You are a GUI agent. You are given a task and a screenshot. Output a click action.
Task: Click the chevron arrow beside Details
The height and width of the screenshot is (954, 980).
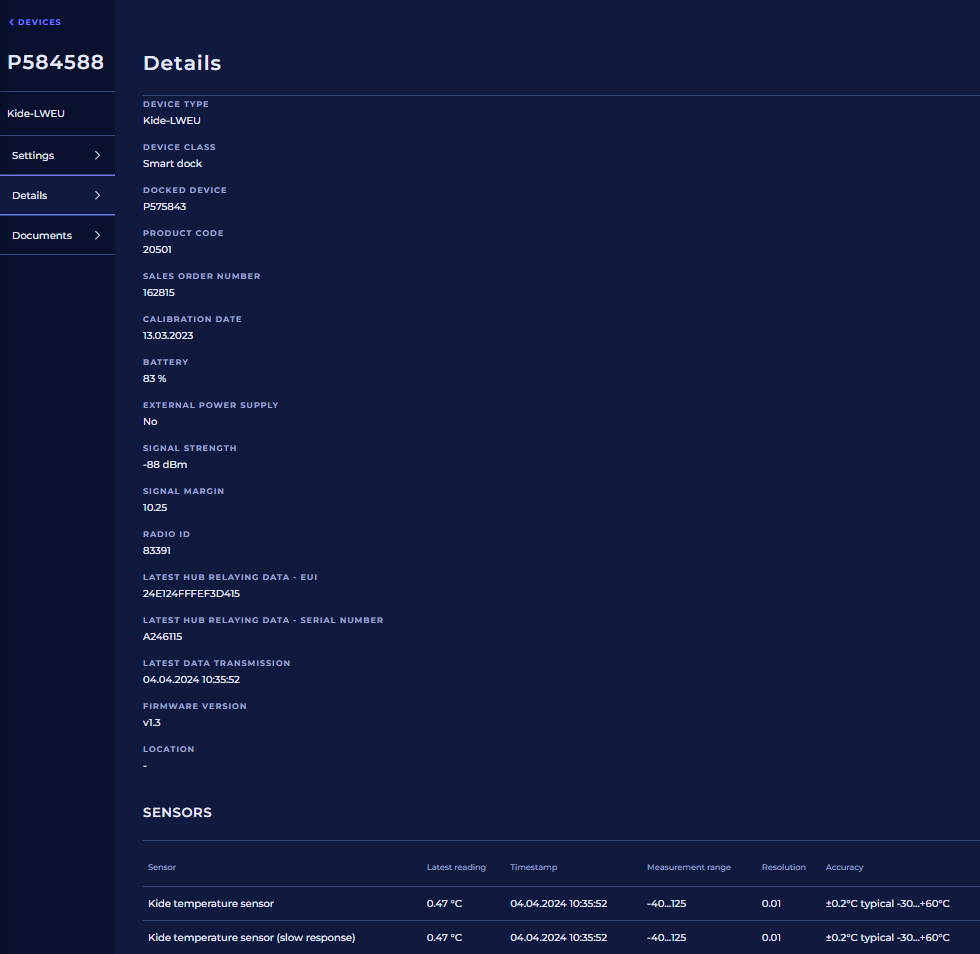click(97, 194)
